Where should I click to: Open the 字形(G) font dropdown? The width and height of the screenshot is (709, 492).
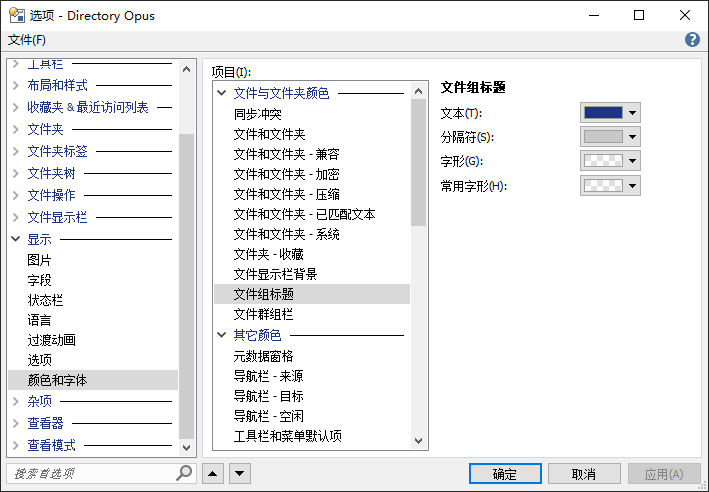610,161
